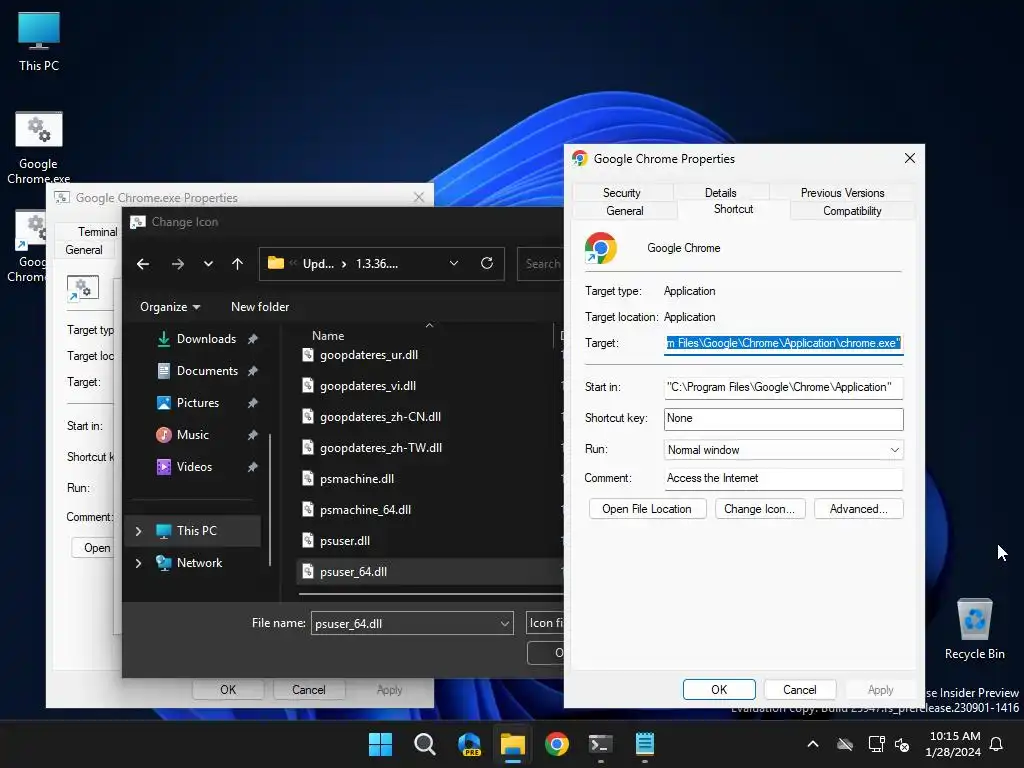Viewport: 1024px width, 768px height.
Task: Click pin icon beside Music
Action: (x=253, y=435)
